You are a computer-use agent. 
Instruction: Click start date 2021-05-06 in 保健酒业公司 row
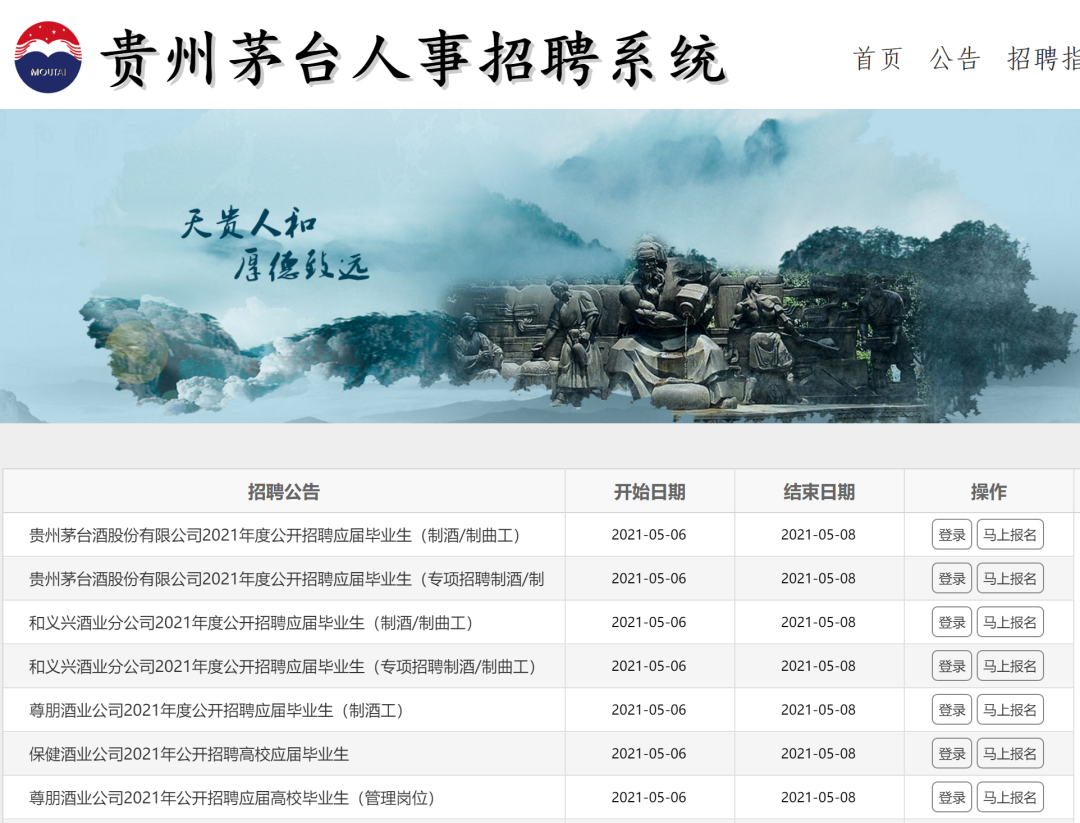(x=649, y=753)
